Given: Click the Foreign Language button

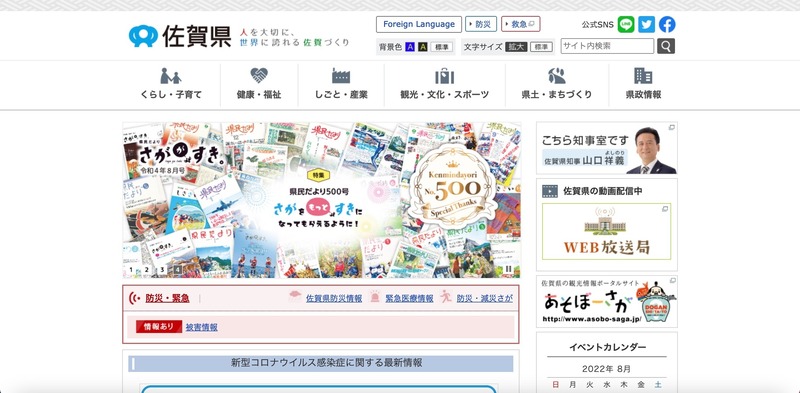Looking at the screenshot, I should (x=419, y=24).
